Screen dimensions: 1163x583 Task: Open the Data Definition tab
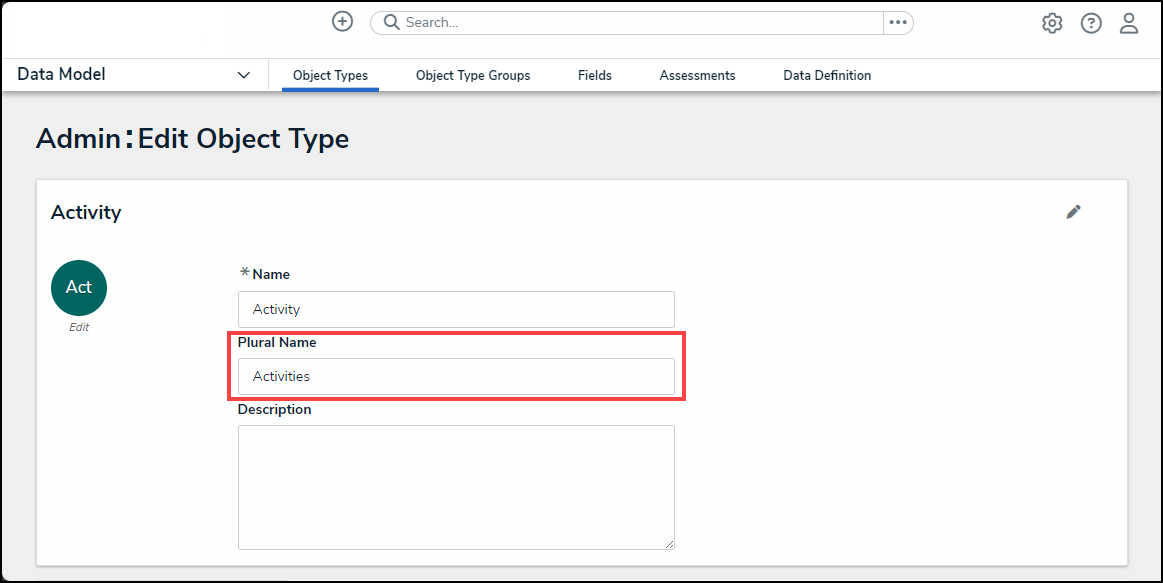(827, 76)
